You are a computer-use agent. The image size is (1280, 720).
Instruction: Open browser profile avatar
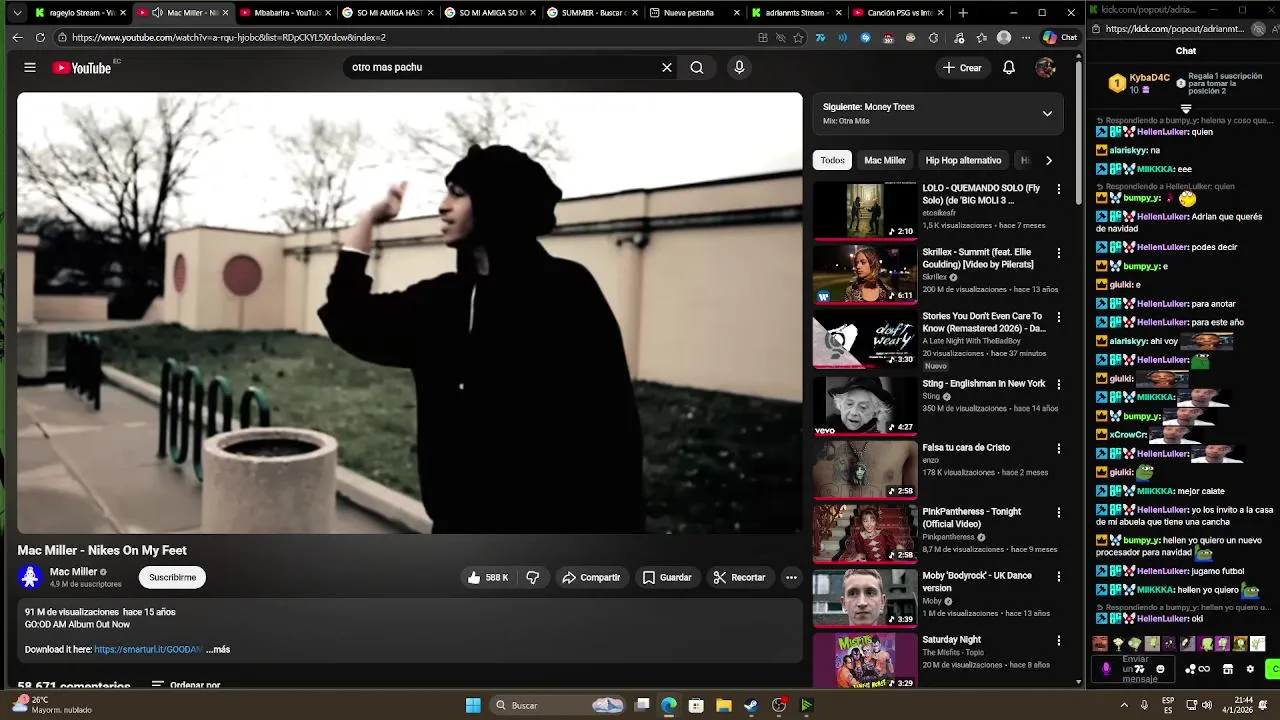1004,37
